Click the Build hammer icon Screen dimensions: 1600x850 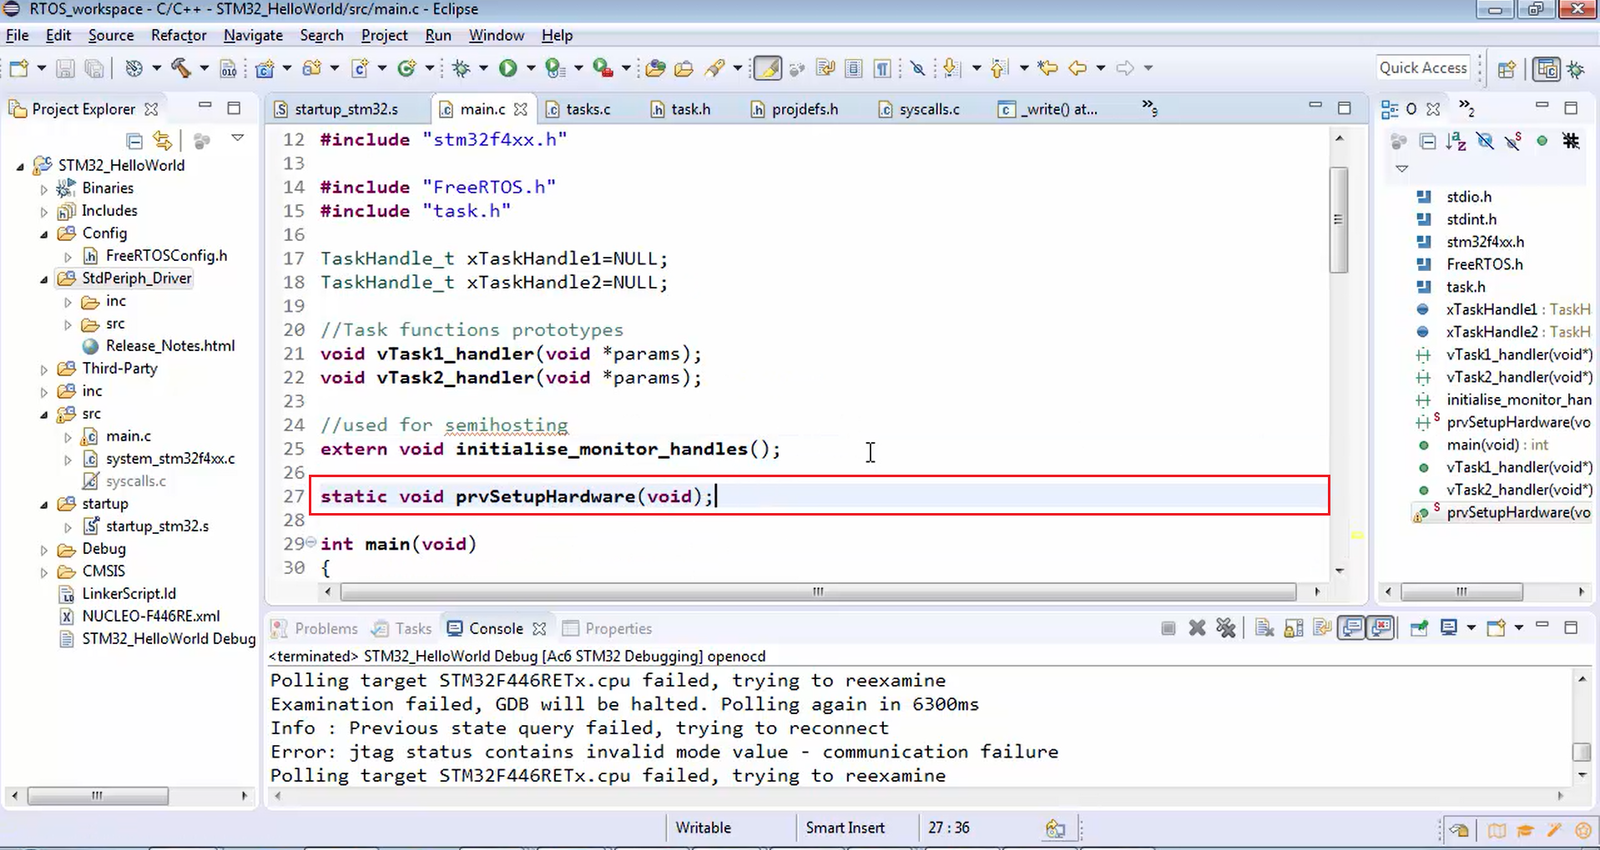(181, 68)
